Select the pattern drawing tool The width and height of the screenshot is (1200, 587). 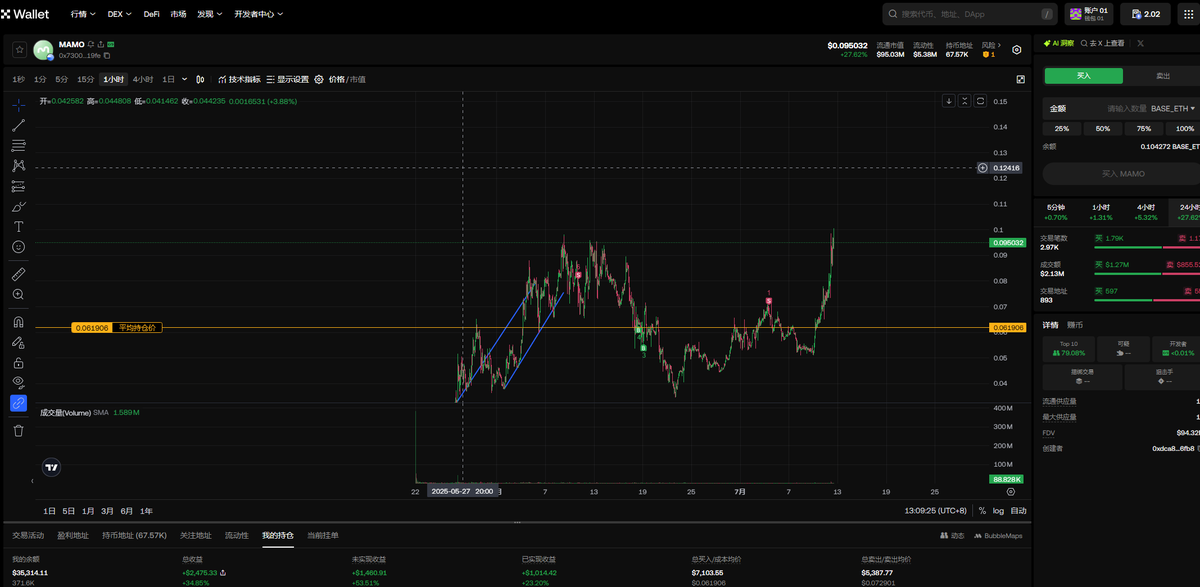[18, 166]
